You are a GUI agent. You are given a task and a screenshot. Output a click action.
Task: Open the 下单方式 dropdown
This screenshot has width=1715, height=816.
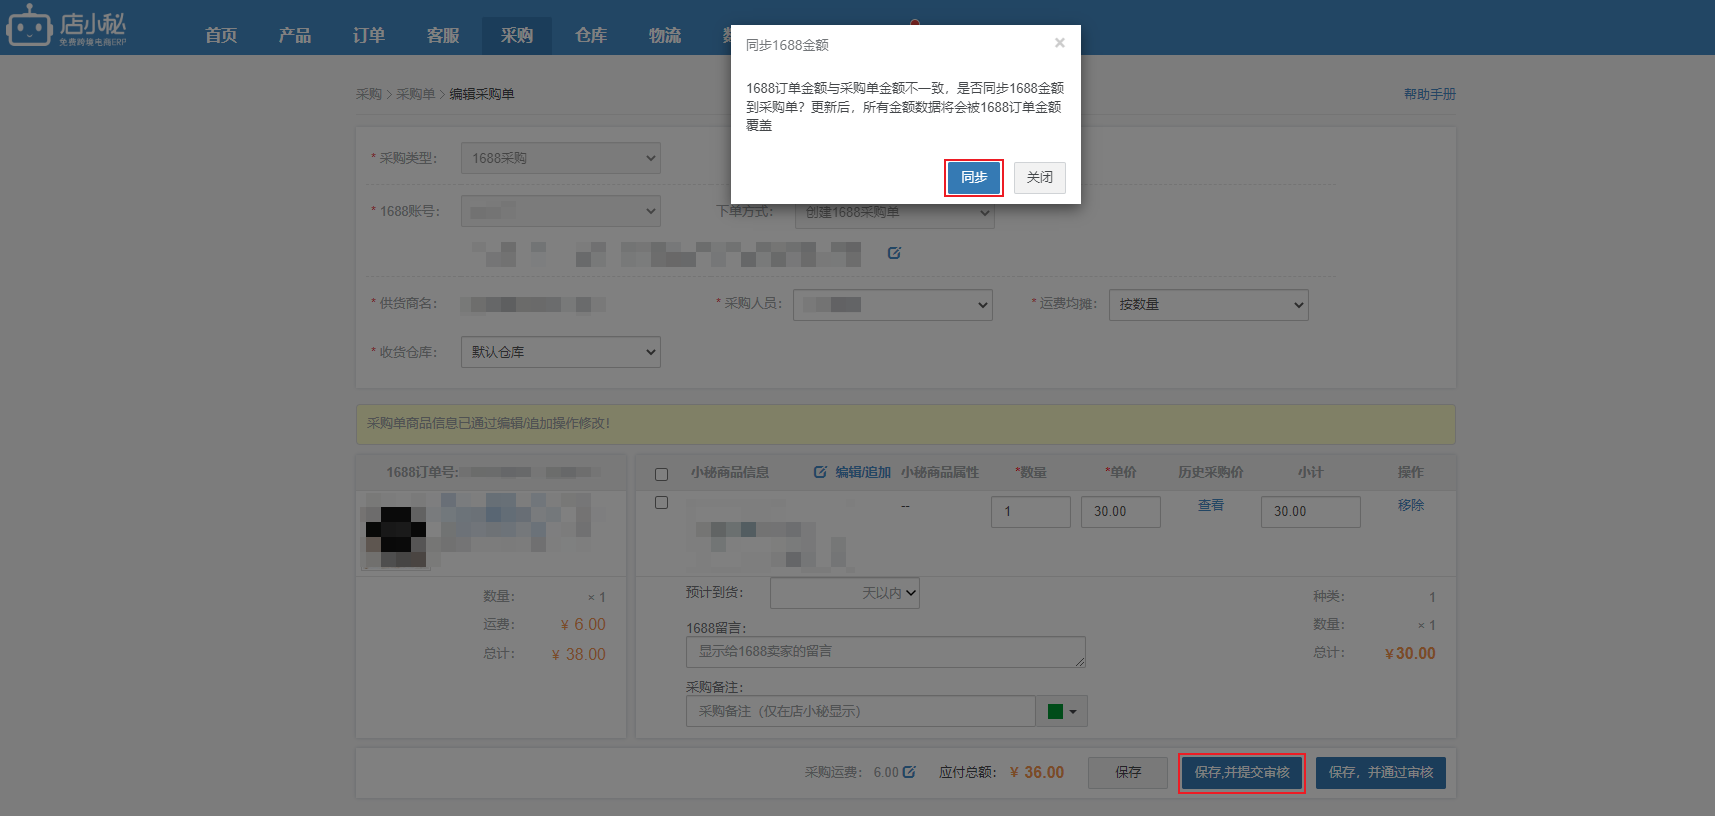(894, 212)
